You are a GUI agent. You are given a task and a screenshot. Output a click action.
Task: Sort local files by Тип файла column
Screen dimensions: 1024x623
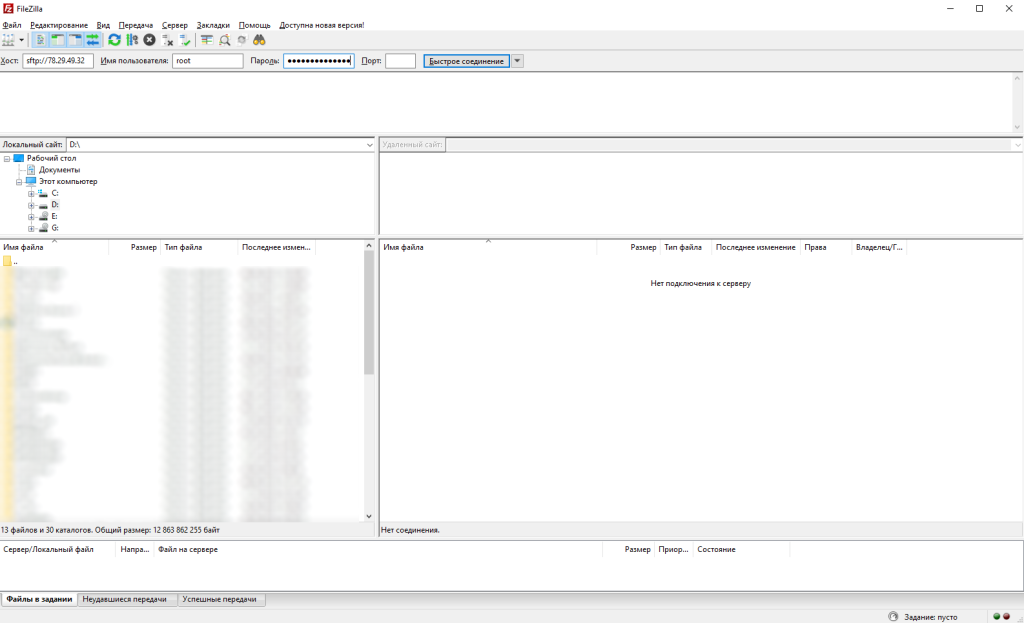point(199,248)
